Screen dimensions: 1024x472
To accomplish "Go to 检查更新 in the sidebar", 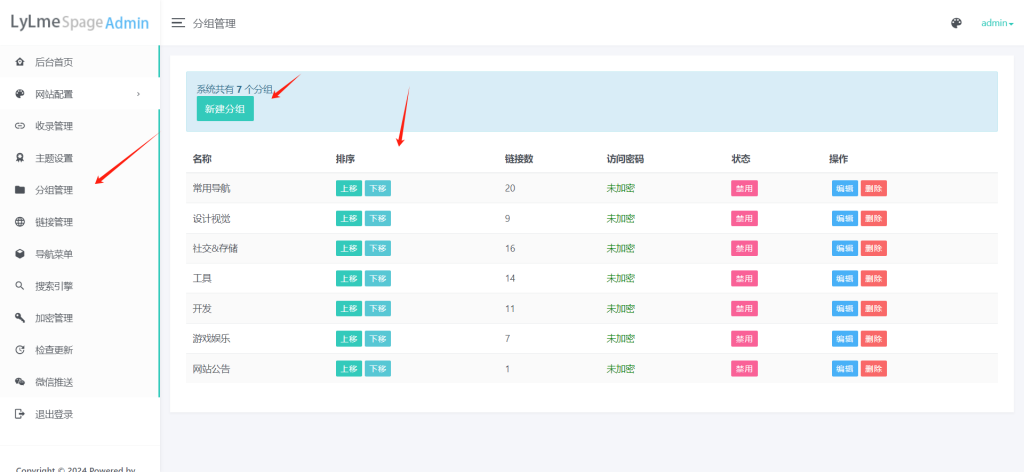I will (x=54, y=350).
